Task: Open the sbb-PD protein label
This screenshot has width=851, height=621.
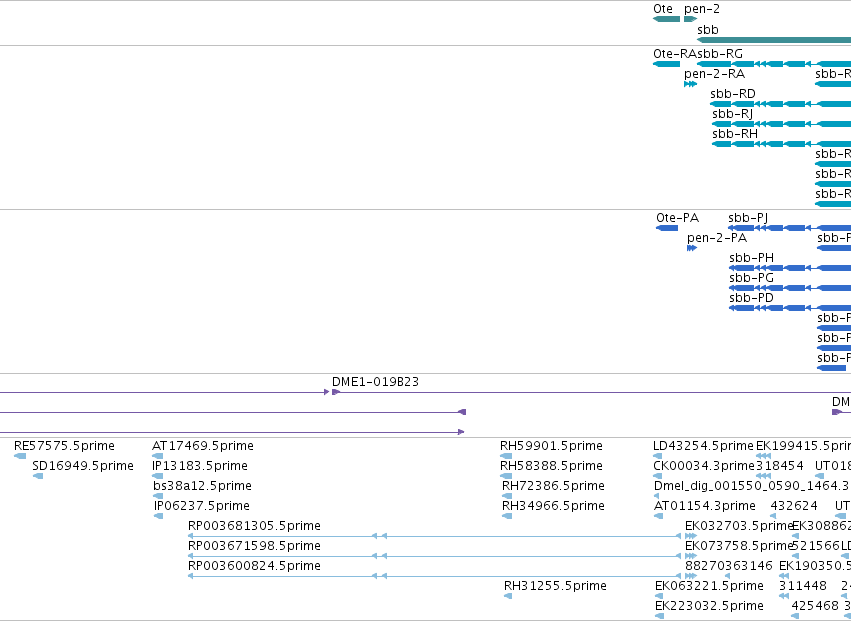Action: (752, 299)
